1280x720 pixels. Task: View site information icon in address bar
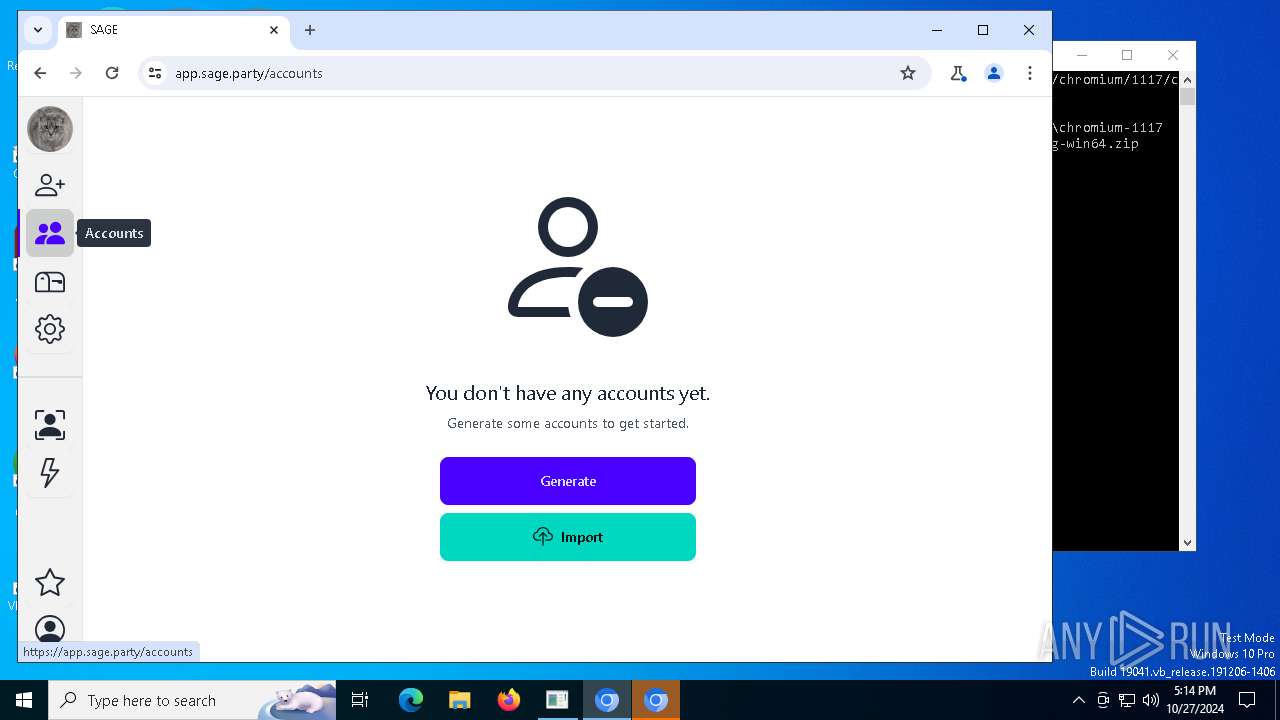pos(155,73)
